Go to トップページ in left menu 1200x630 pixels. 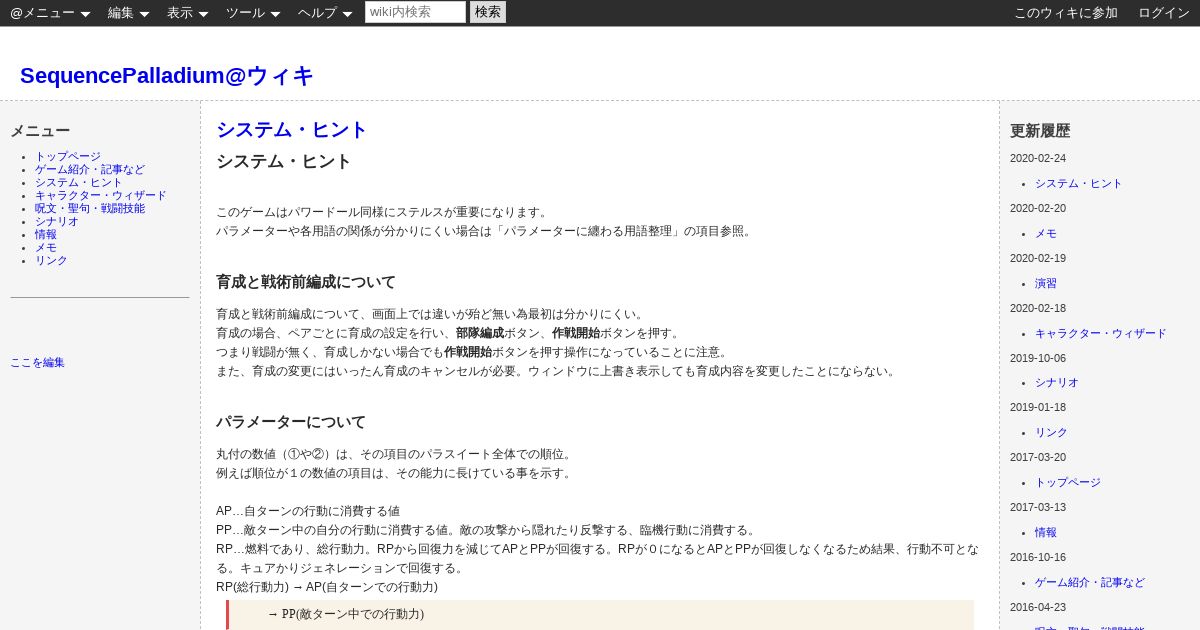pos(68,157)
